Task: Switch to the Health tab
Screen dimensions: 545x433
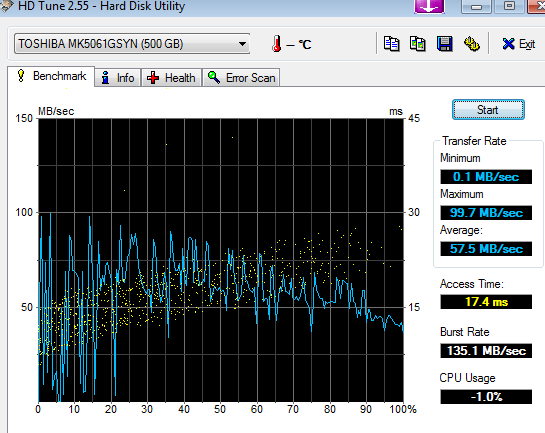Action: (171, 77)
